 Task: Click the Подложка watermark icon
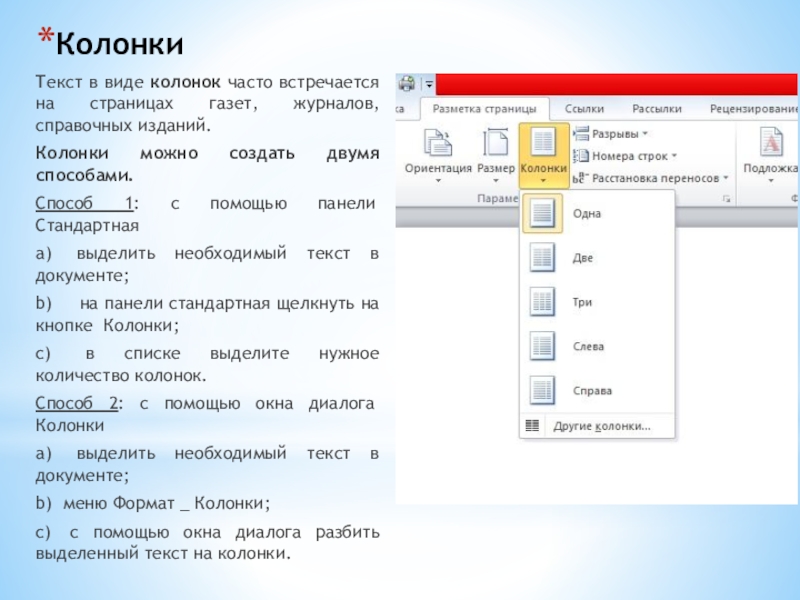point(770,142)
